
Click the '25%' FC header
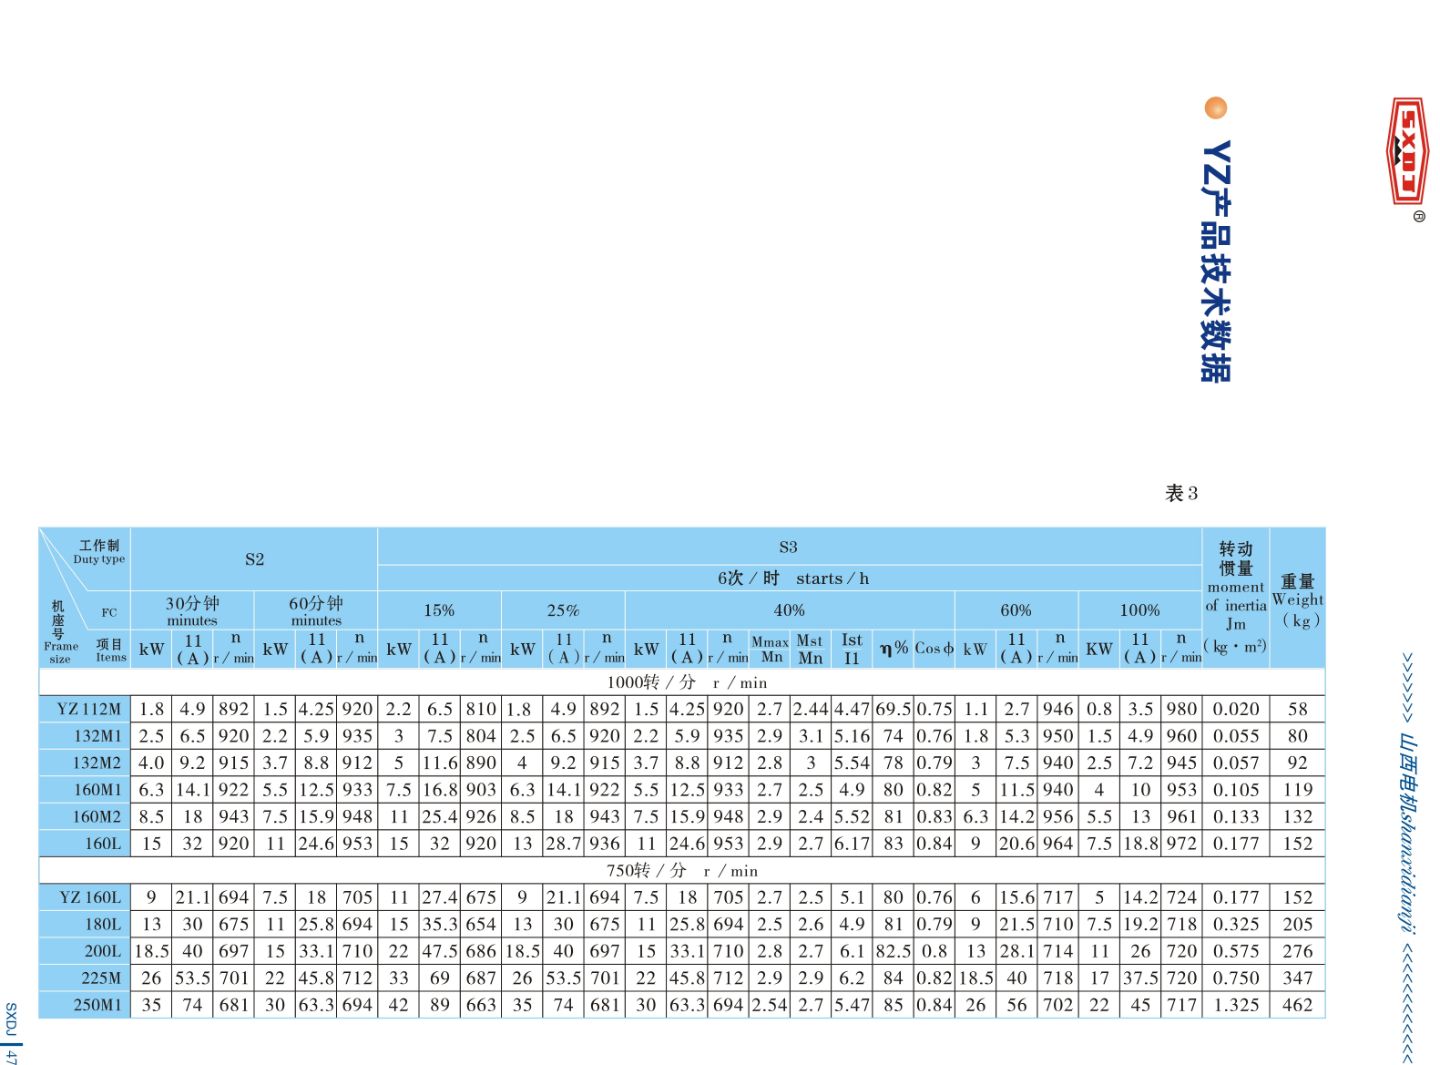click(563, 610)
